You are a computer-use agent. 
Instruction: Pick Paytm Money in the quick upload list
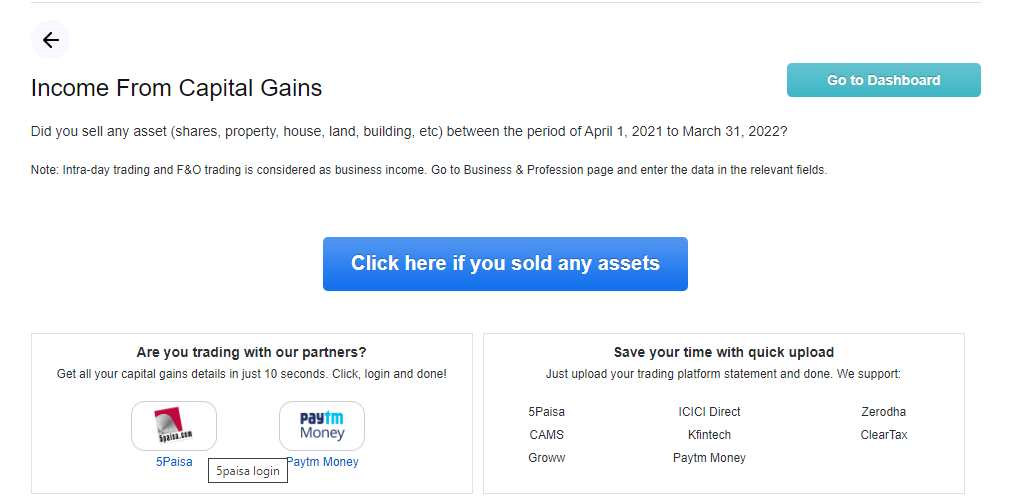tap(709, 458)
